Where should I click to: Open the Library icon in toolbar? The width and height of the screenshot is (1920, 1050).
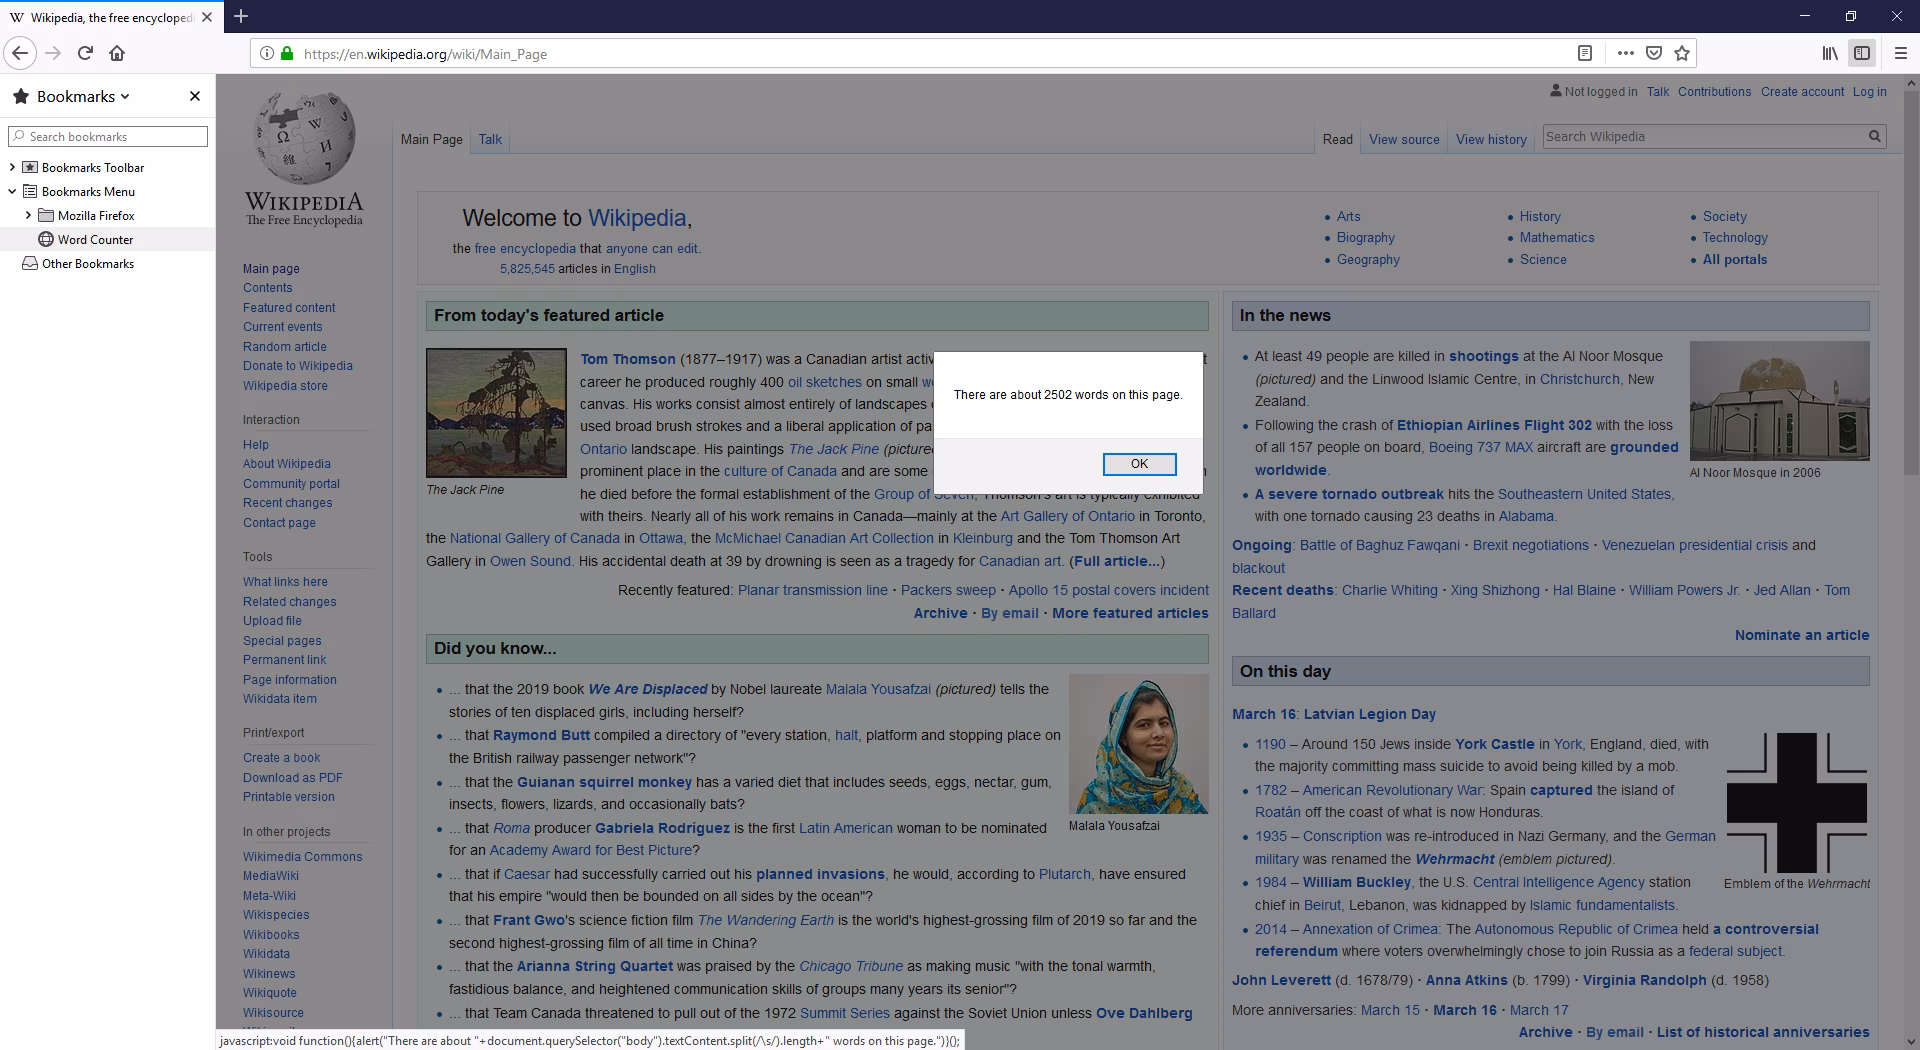tap(1830, 54)
